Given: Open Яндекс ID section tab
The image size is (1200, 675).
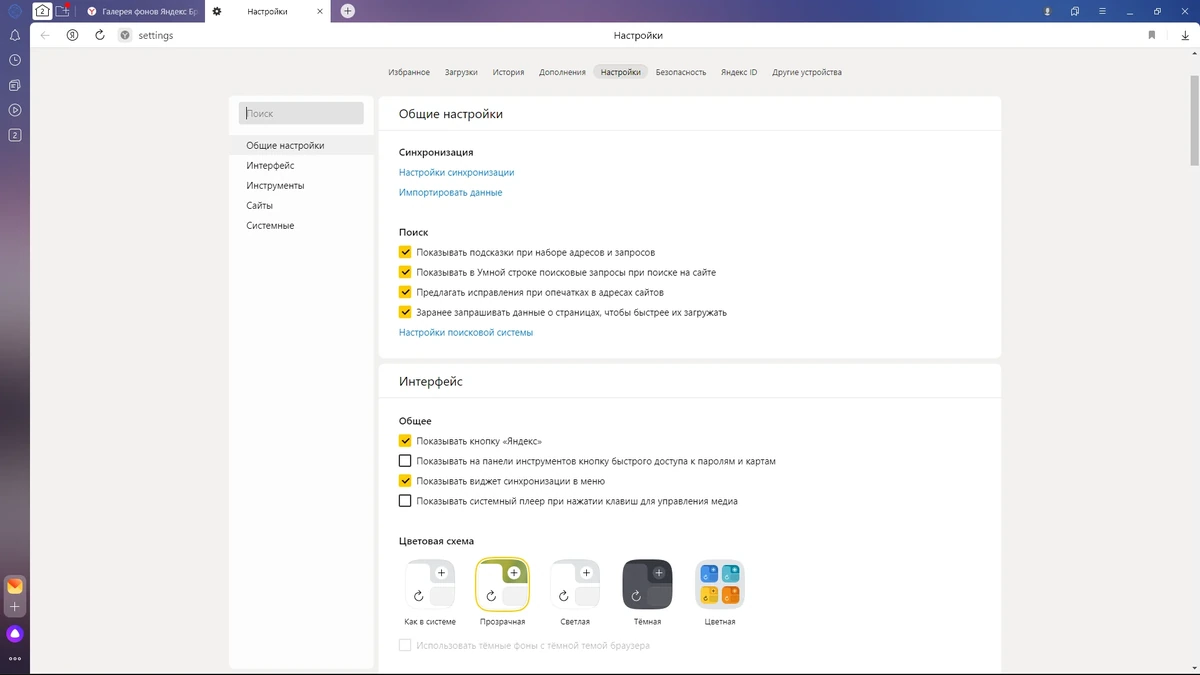Looking at the screenshot, I should click(x=739, y=72).
